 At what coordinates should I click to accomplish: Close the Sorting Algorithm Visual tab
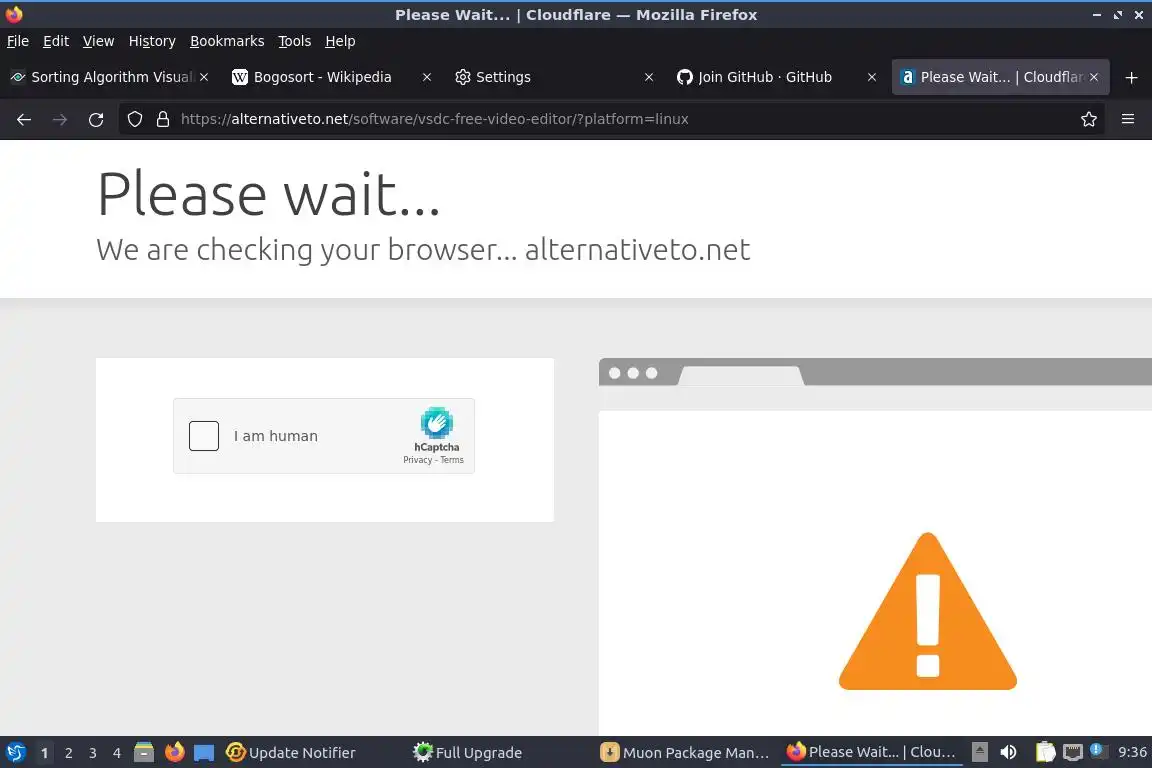tap(204, 77)
